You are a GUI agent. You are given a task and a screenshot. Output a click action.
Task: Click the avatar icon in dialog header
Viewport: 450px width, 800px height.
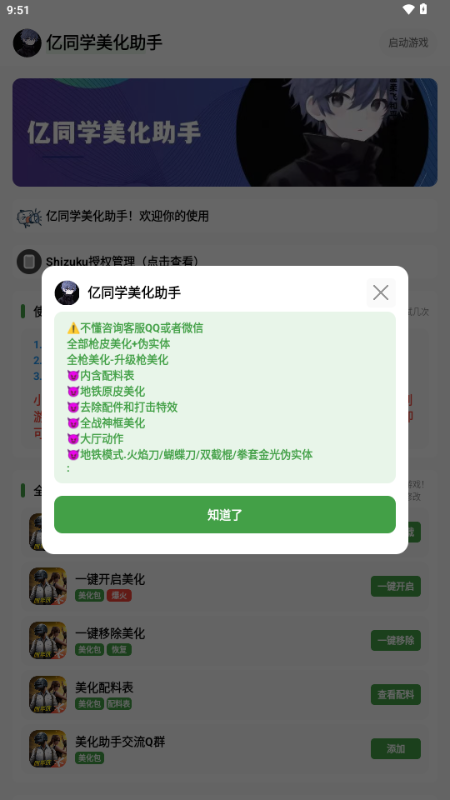tap(67, 293)
